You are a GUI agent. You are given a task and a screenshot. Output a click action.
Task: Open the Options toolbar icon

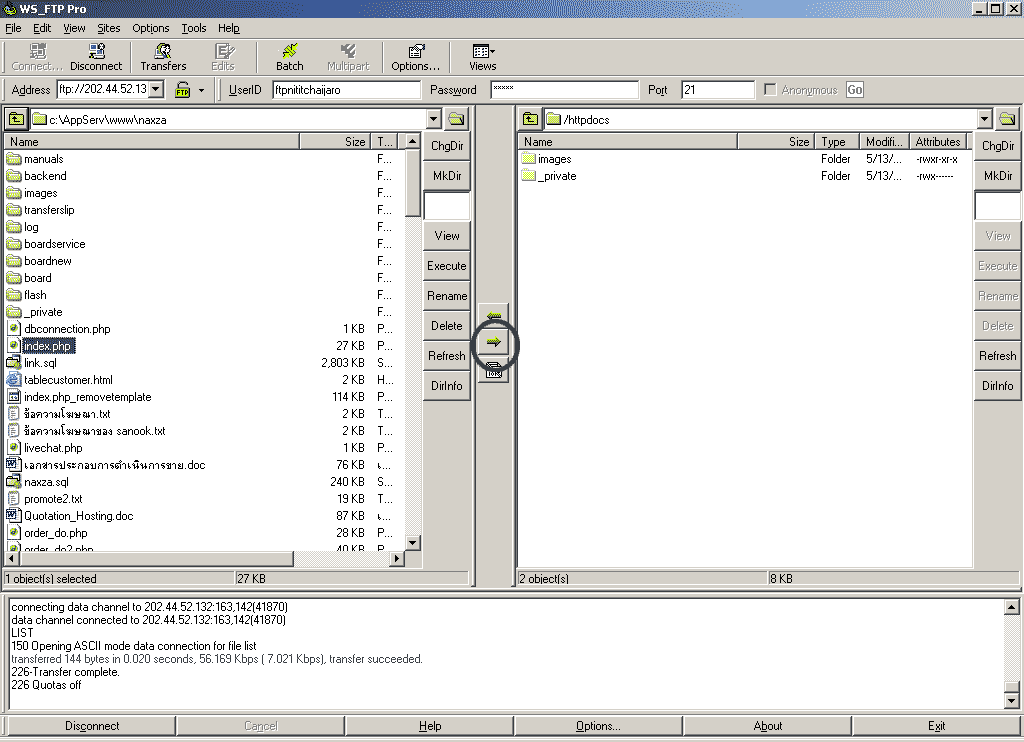[415, 57]
